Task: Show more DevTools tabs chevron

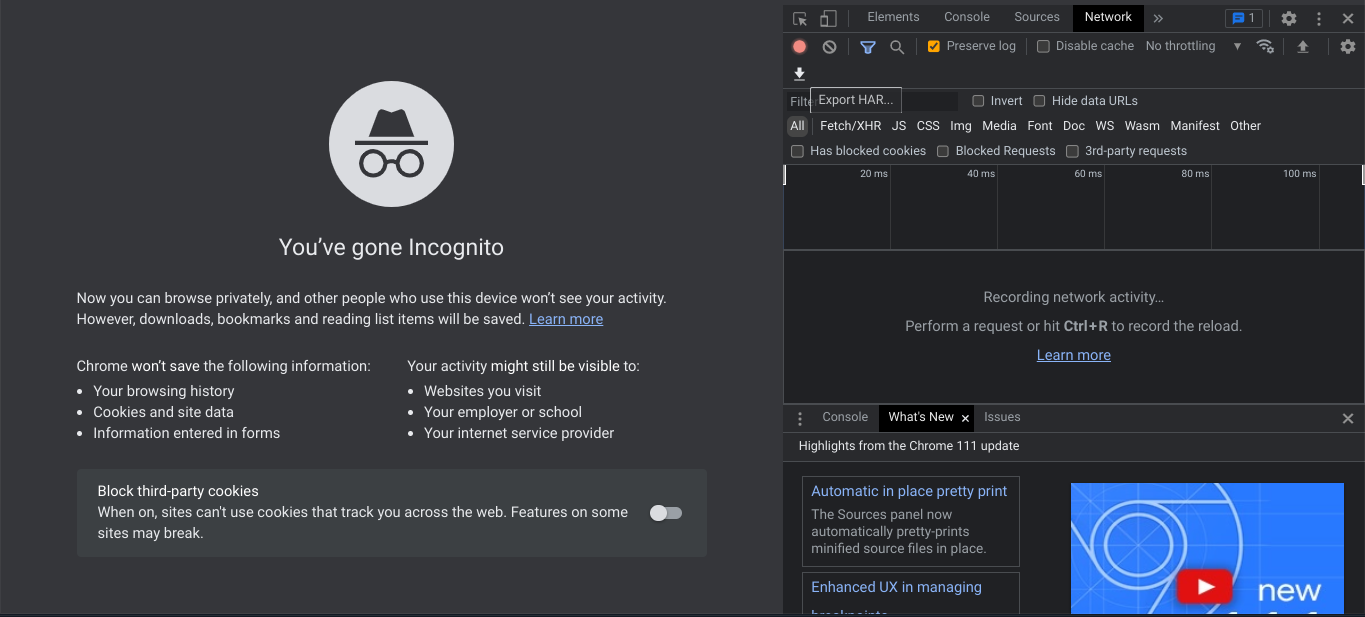Action: 1158,18
